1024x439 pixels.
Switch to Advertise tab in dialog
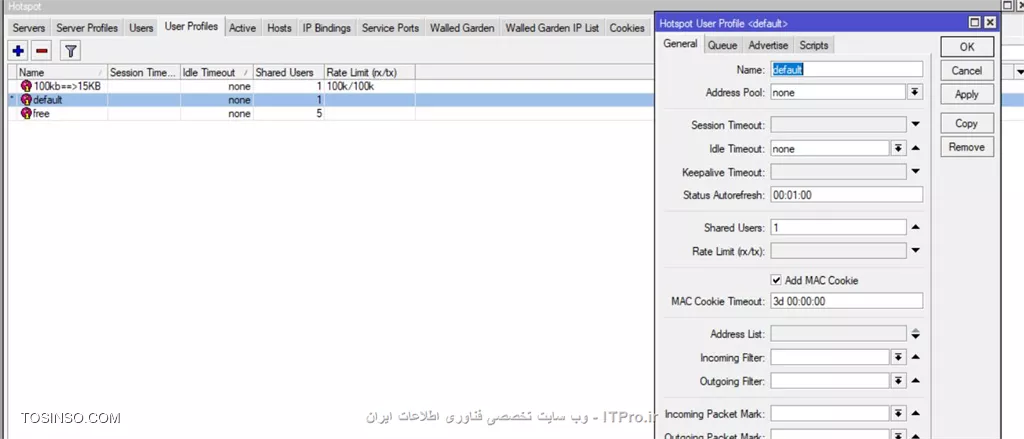[x=768, y=45]
